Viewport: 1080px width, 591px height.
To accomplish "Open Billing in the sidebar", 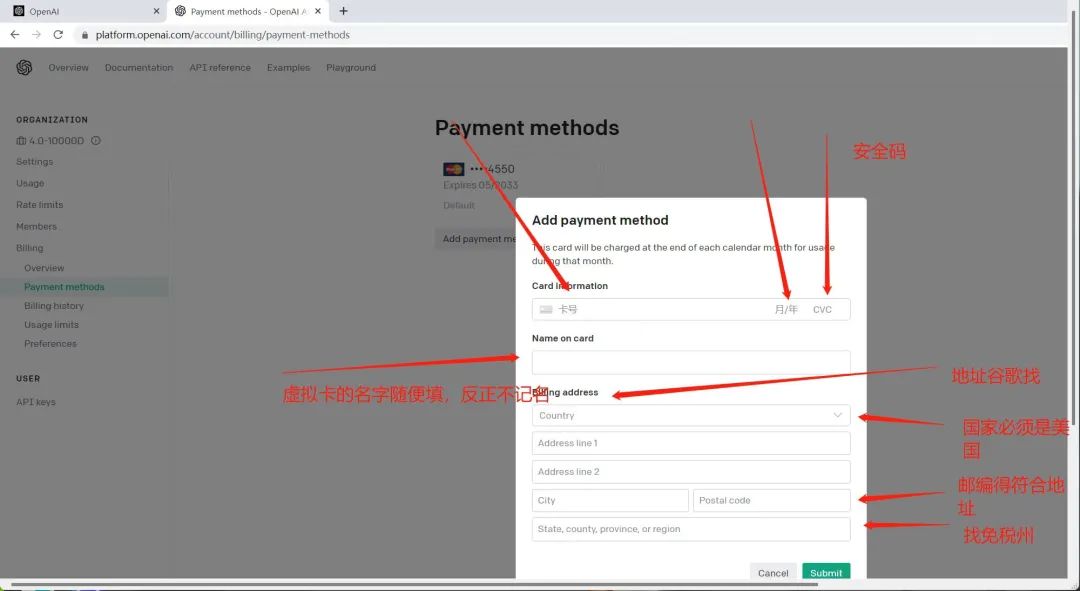I will pyautogui.click(x=30, y=248).
